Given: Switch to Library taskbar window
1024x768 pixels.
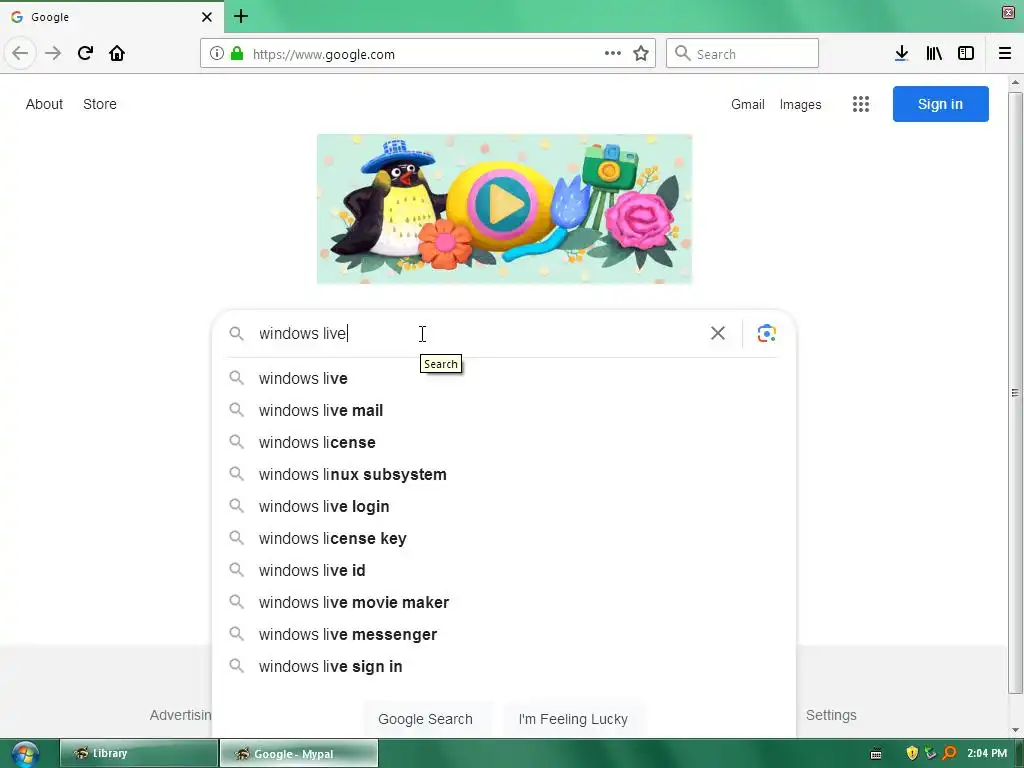Looking at the screenshot, I should pyautogui.click(x=138, y=753).
